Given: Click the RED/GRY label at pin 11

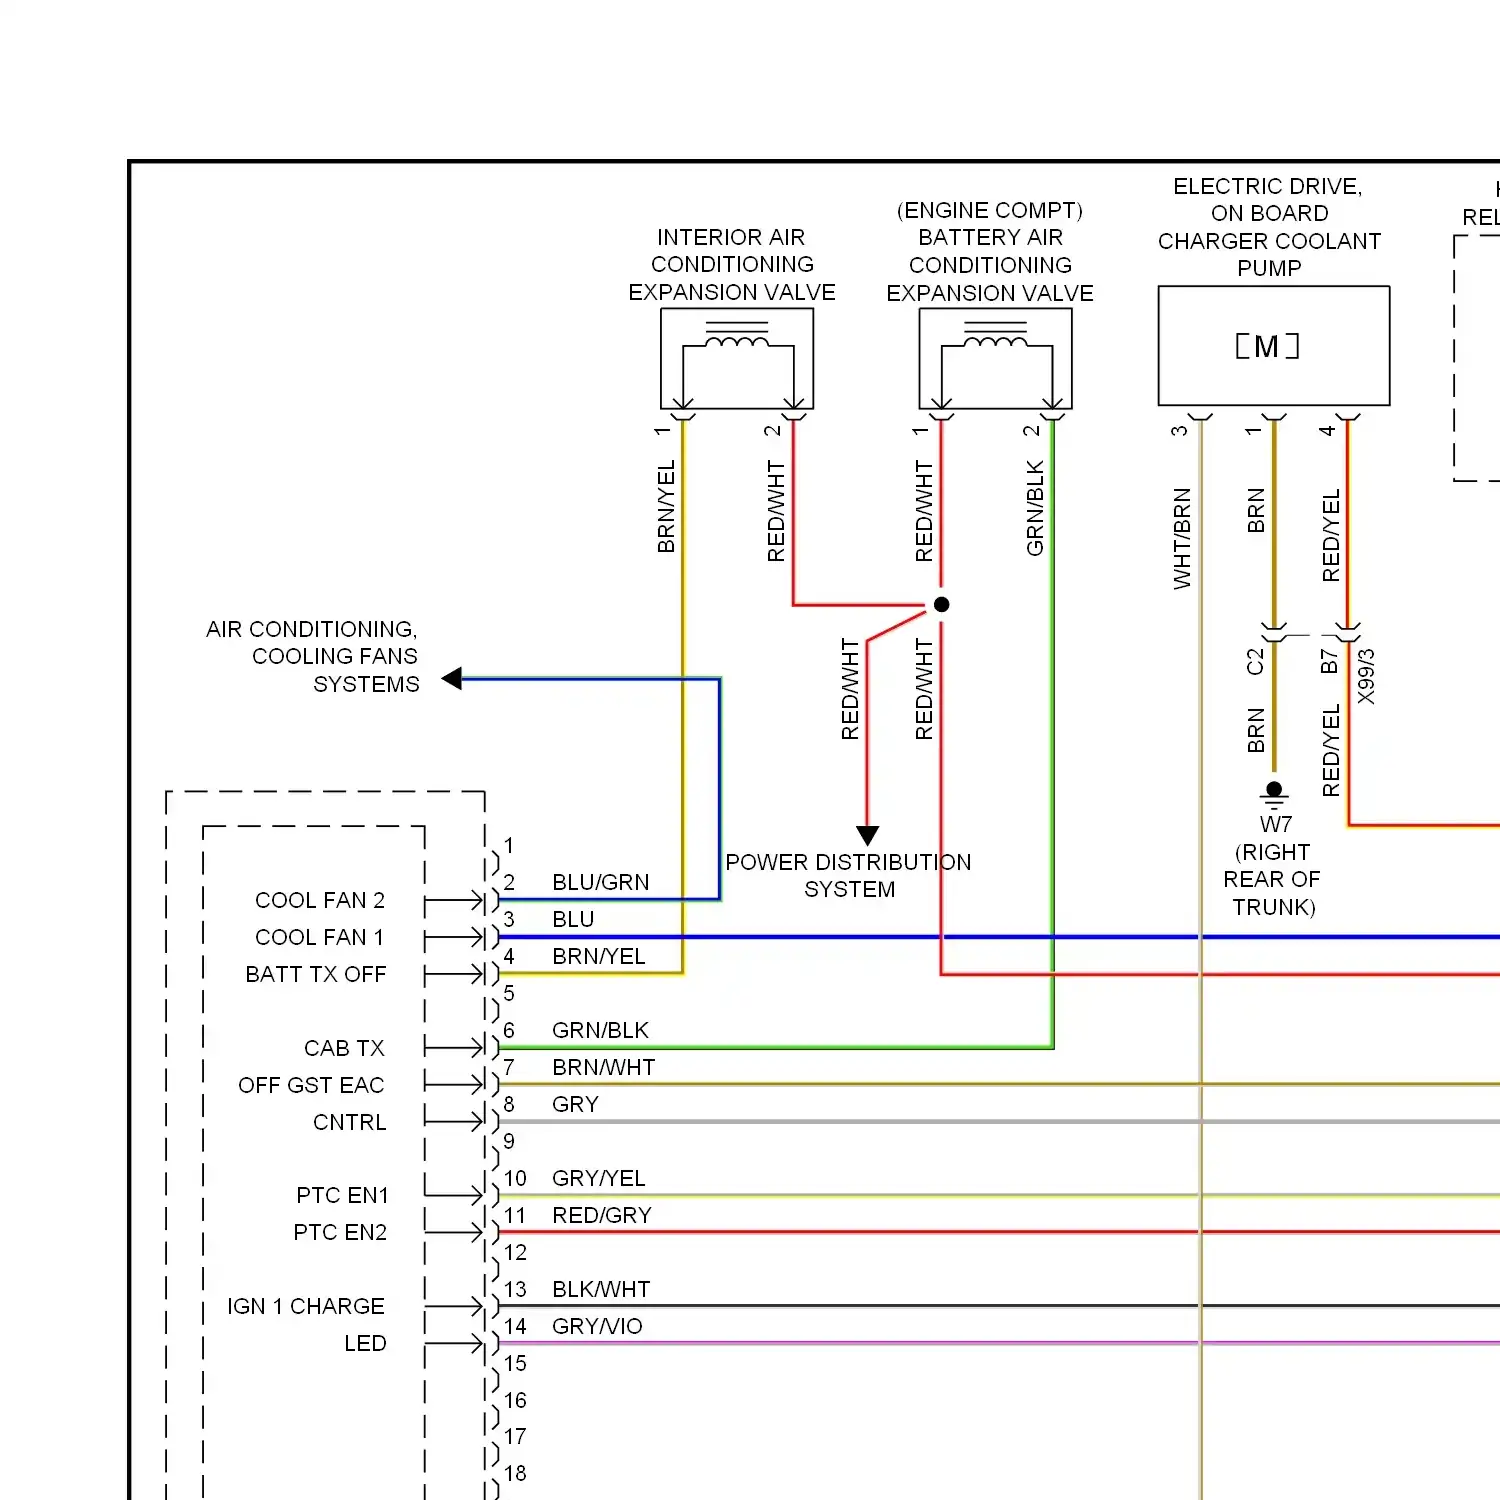Looking at the screenshot, I should 601,1216.
